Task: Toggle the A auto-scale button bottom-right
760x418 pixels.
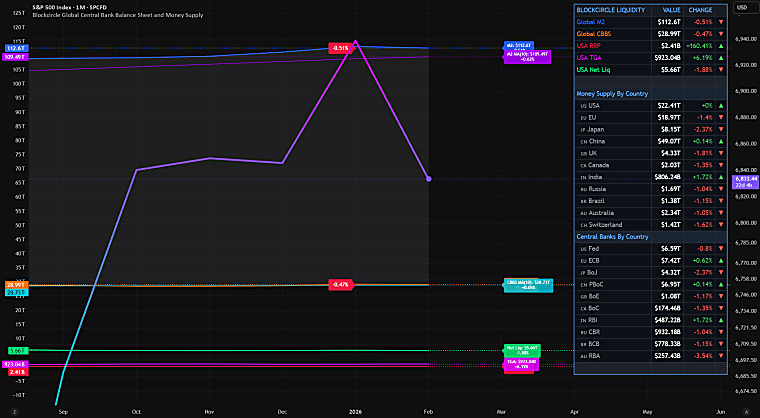Action: point(746,412)
